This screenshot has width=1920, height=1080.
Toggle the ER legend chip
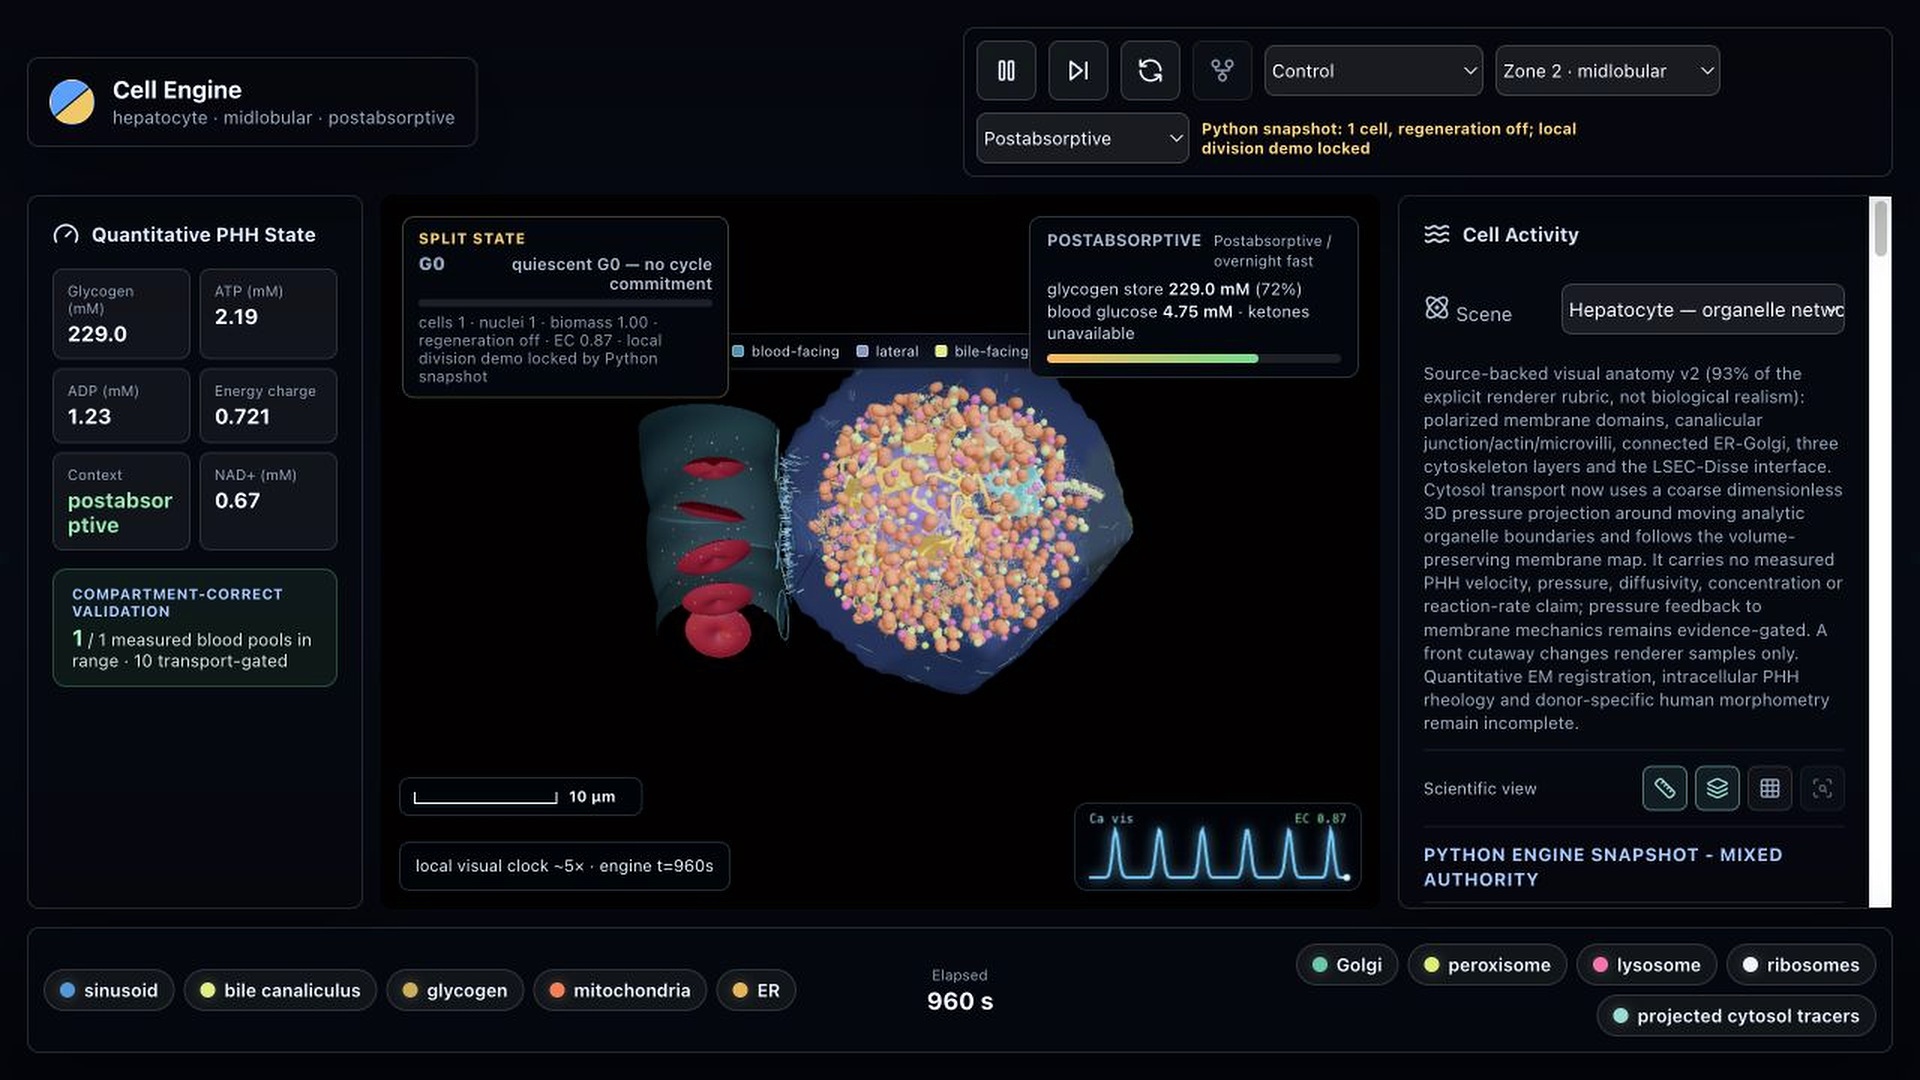[x=756, y=990]
